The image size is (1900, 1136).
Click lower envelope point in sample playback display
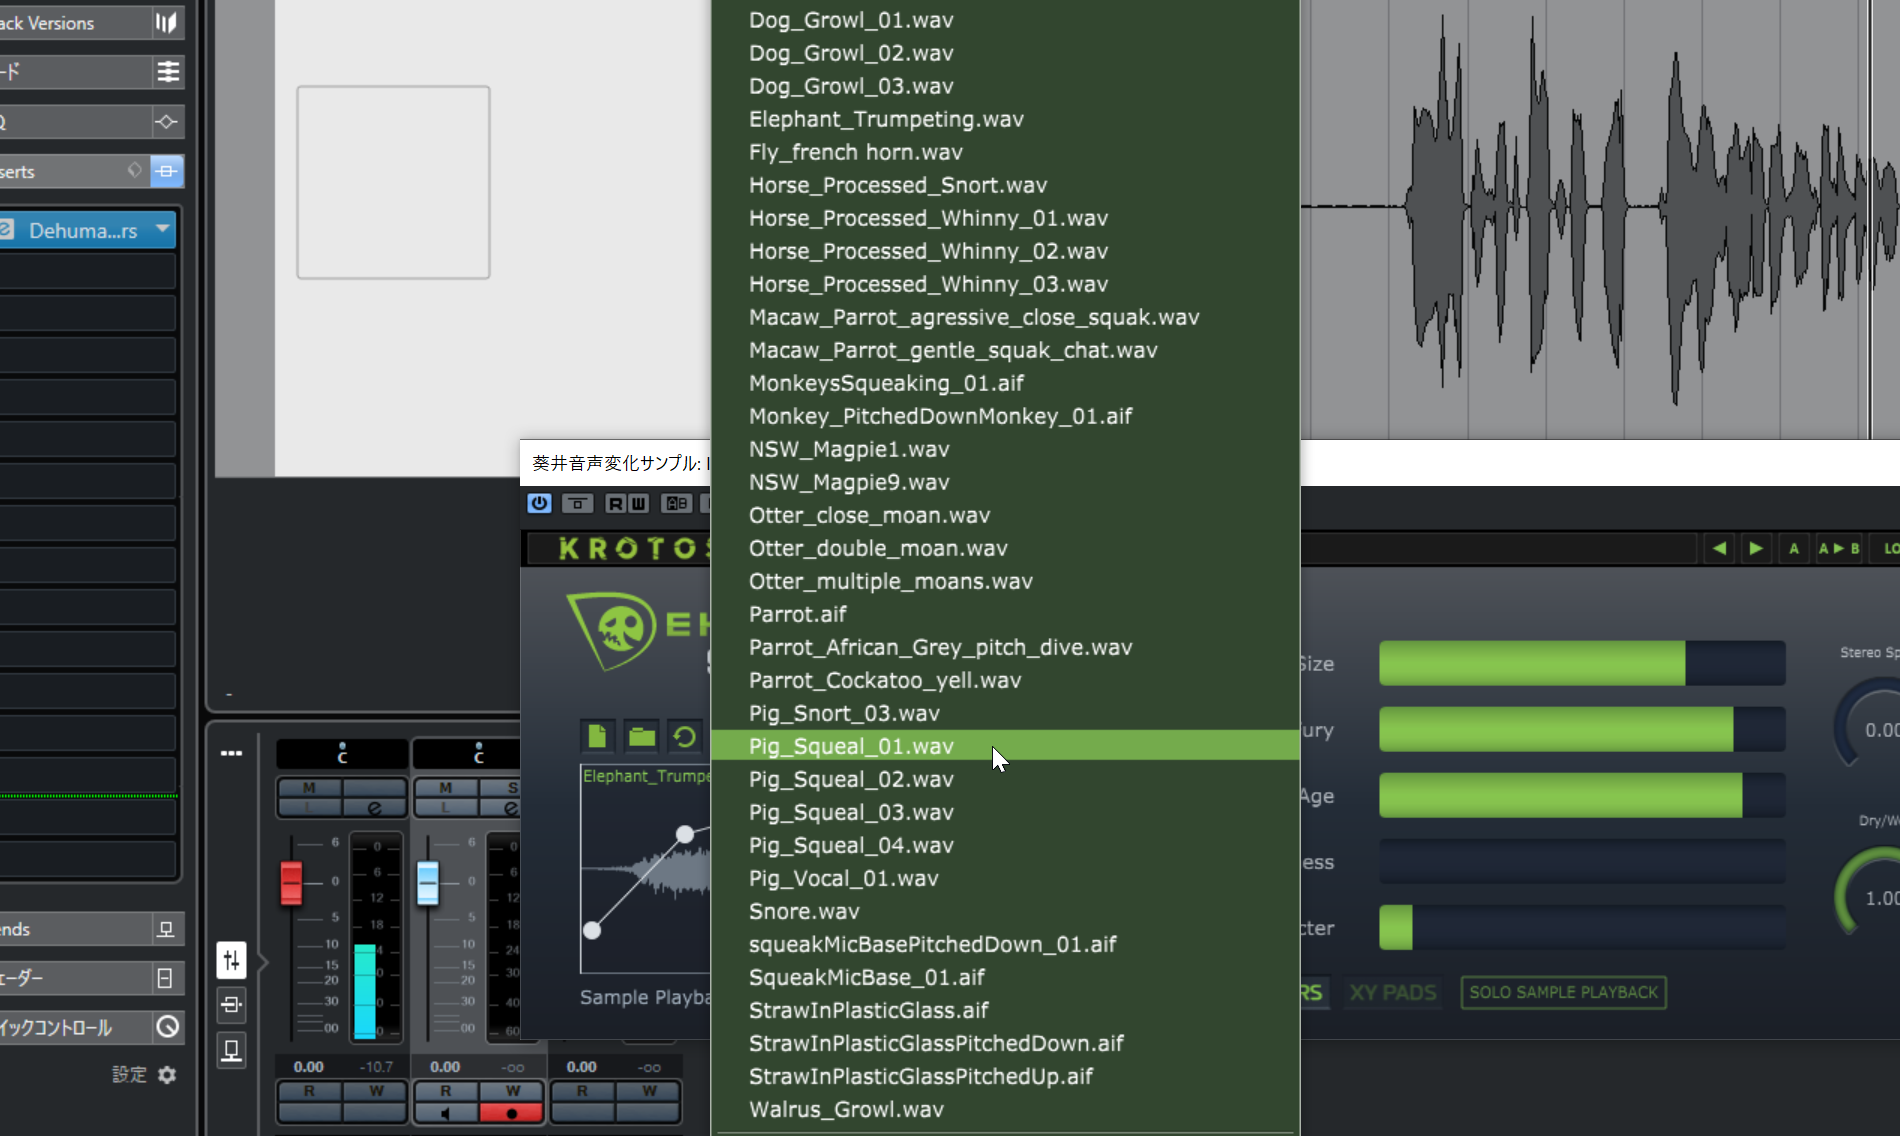tap(592, 930)
